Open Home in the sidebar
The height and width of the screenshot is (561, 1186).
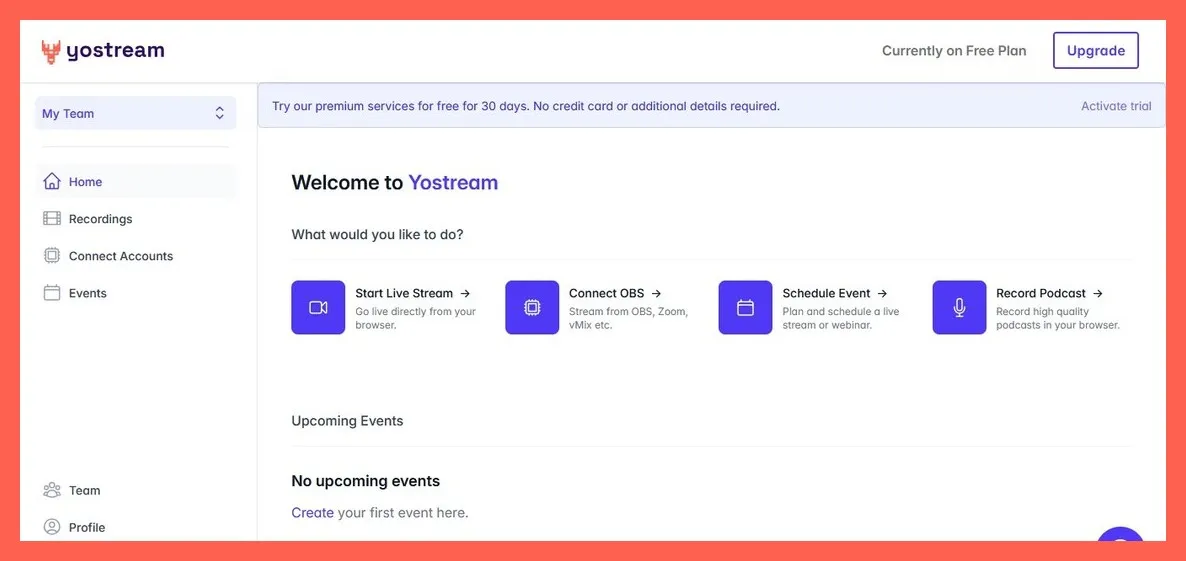(x=135, y=181)
